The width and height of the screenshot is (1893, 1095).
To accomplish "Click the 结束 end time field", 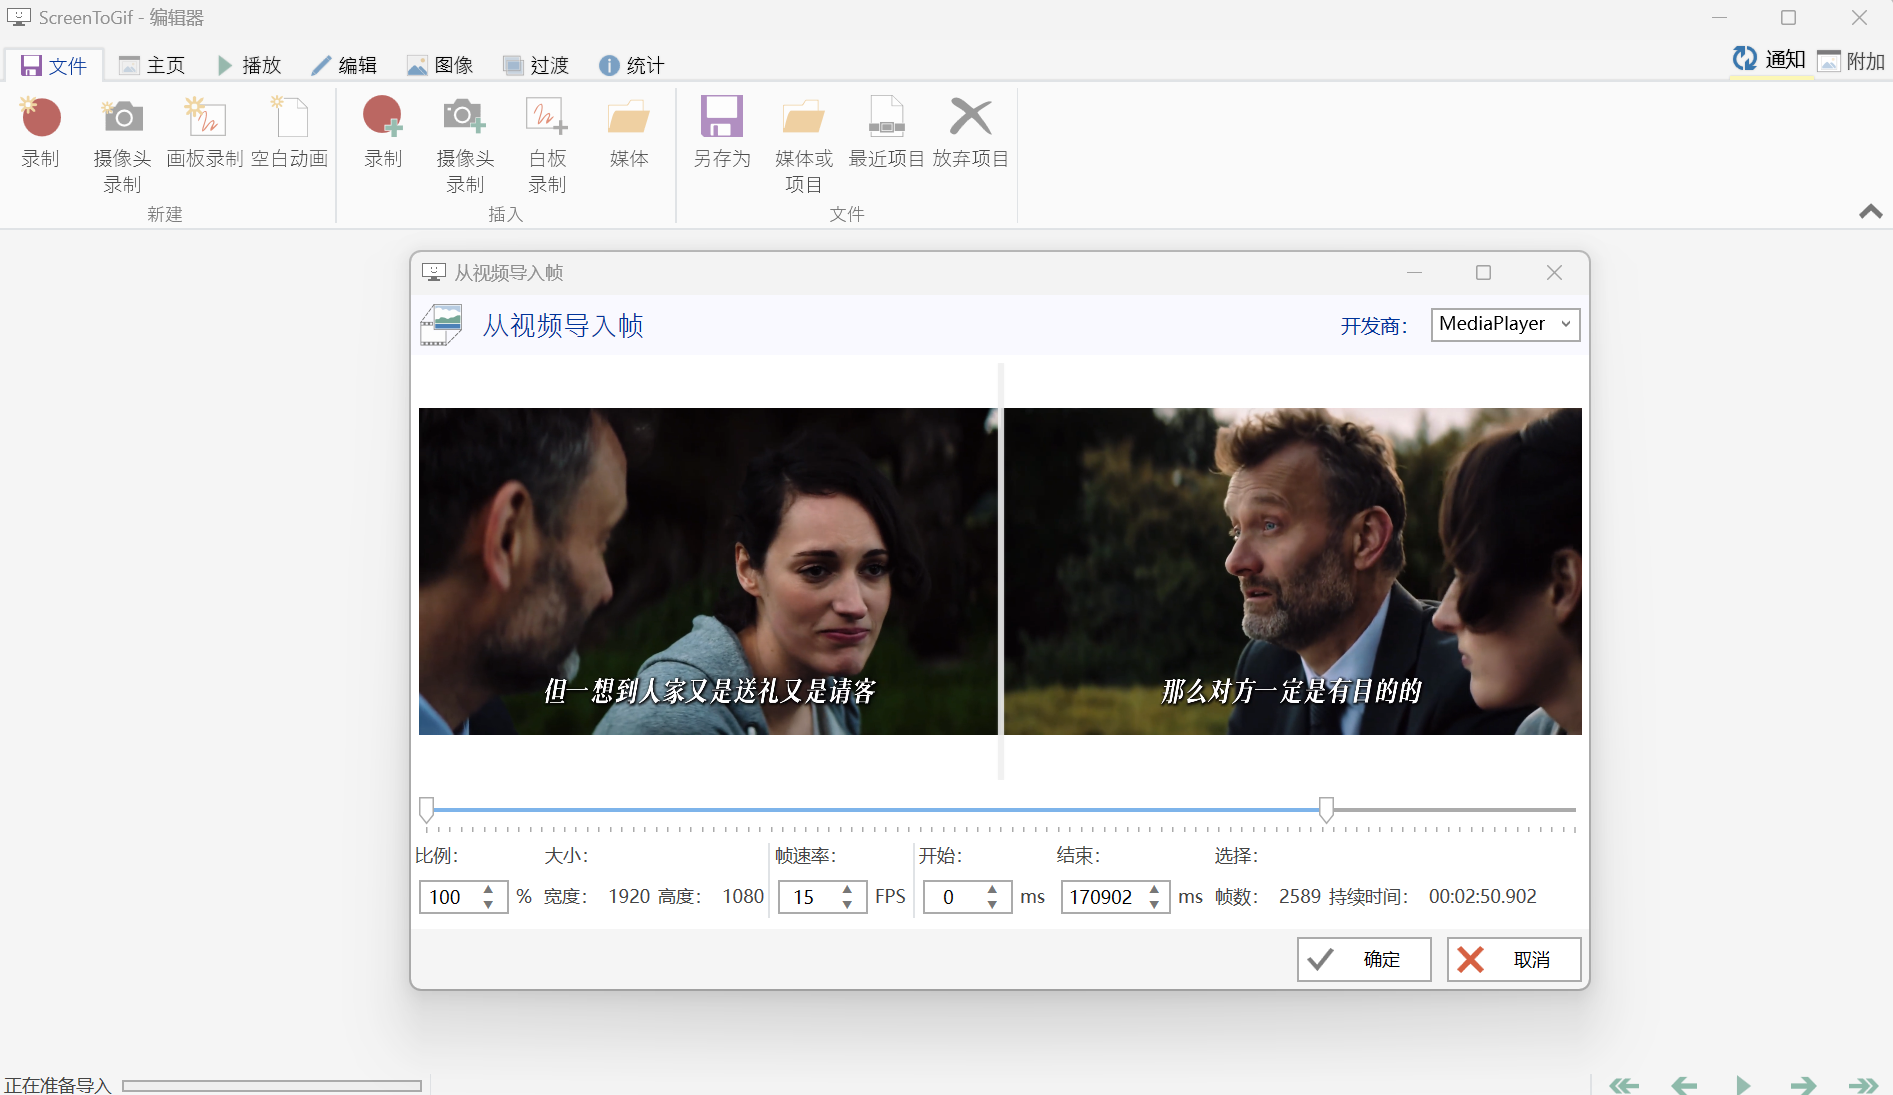I will click(1102, 897).
